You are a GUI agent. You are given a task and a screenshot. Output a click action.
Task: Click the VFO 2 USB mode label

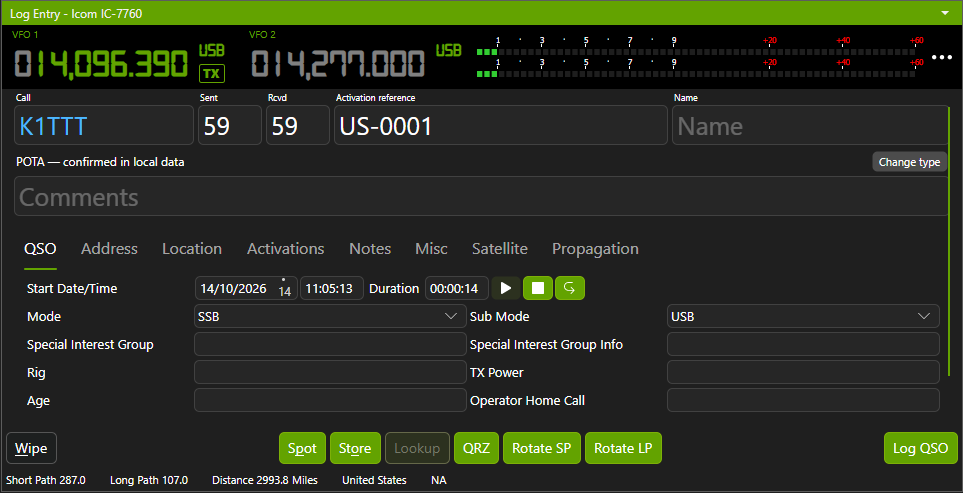[449, 50]
